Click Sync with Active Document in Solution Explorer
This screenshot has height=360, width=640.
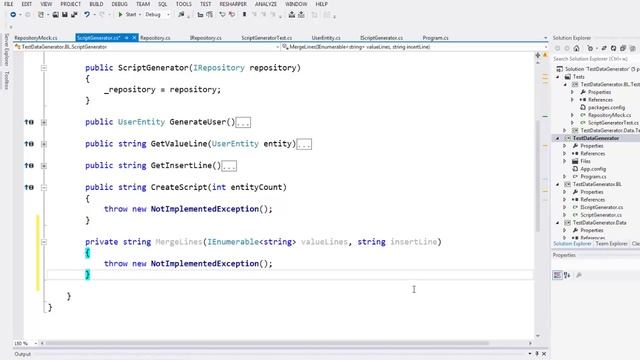(604, 48)
